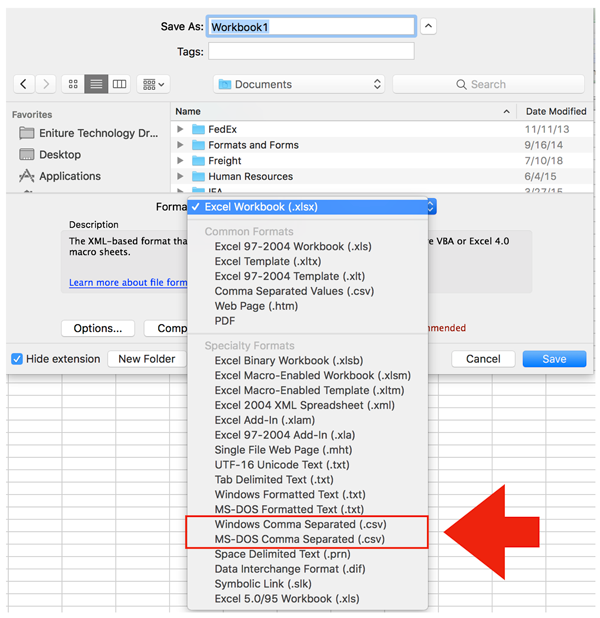Switch to icon grid view

[73, 84]
